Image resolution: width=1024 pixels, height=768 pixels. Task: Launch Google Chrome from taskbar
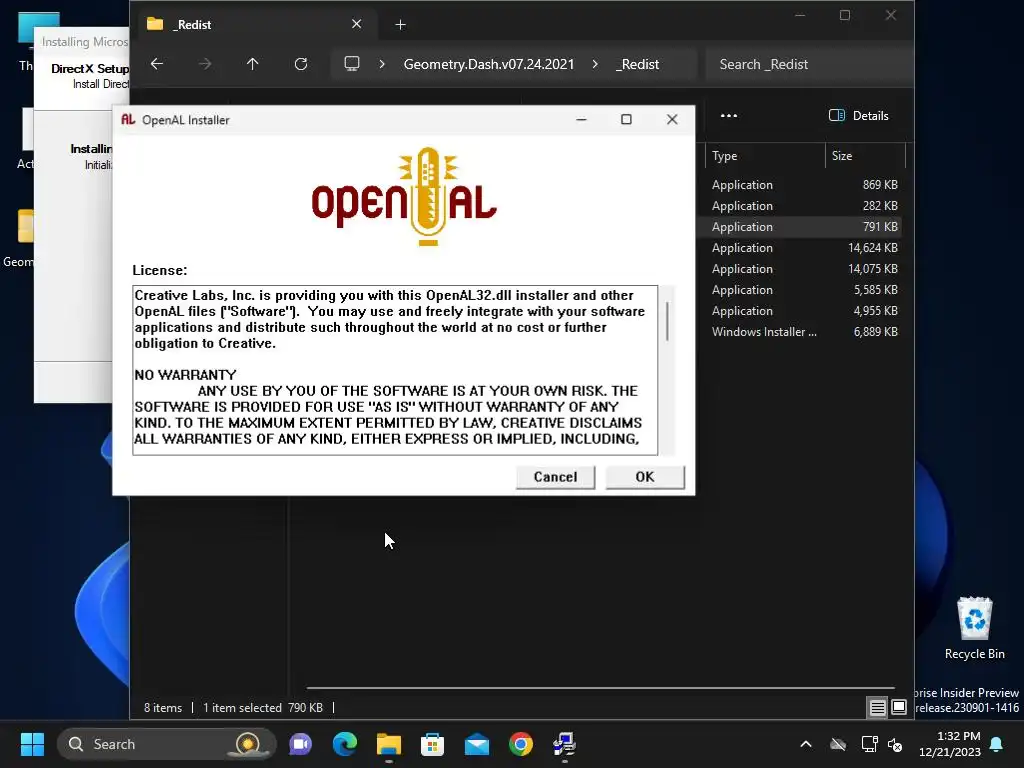pos(520,744)
